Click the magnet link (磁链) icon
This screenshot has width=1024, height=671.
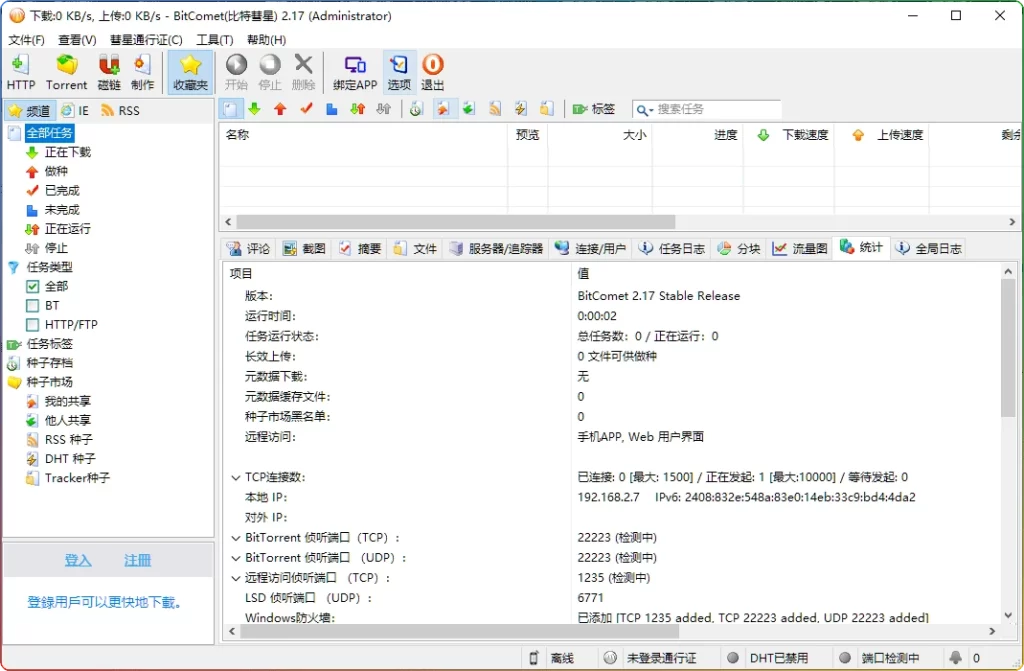(x=108, y=73)
